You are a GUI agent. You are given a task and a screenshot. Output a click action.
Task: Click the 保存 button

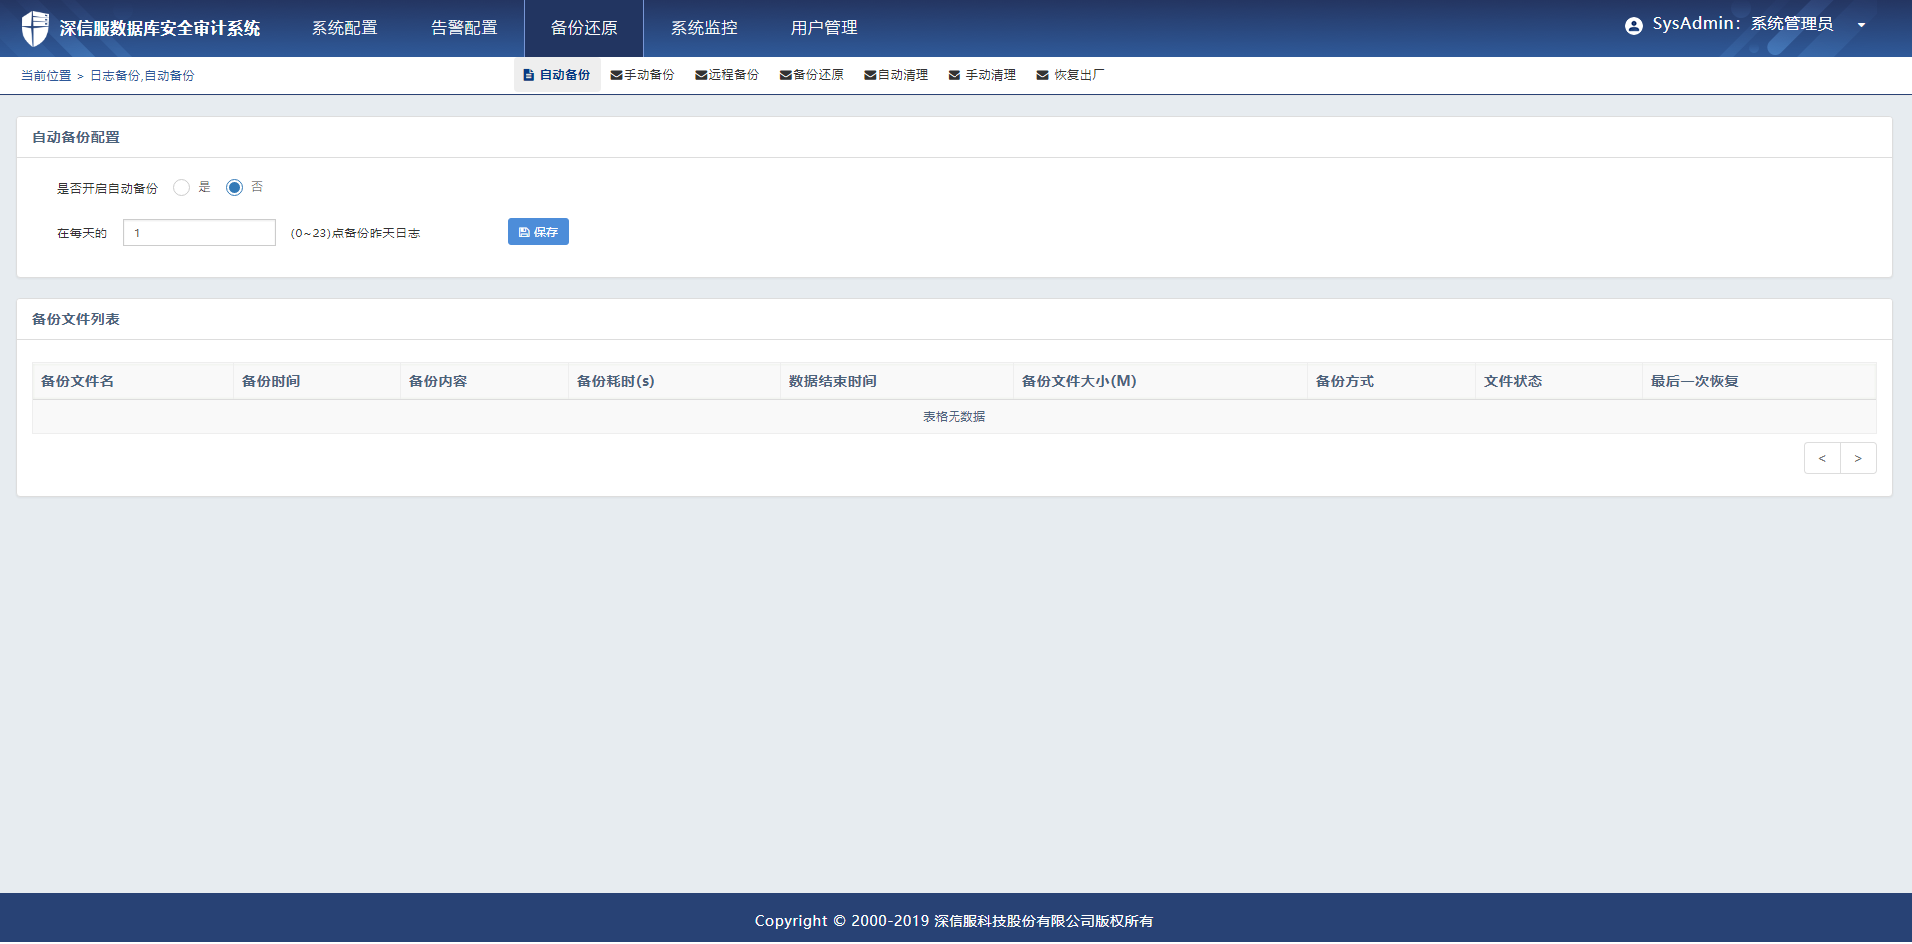coord(538,232)
